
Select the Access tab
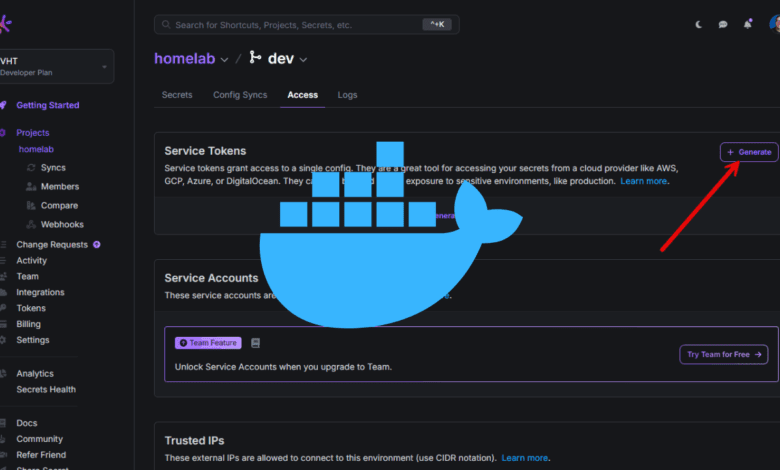point(302,94)
